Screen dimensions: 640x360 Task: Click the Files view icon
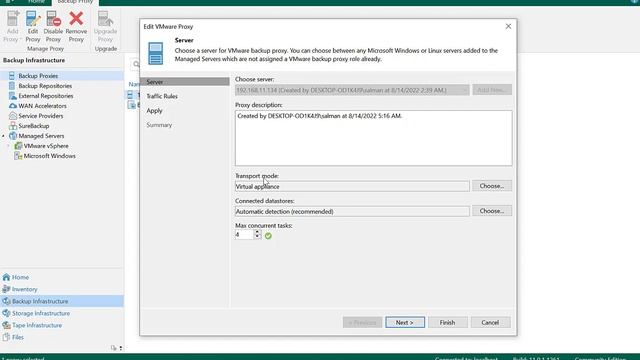[6, 337]
